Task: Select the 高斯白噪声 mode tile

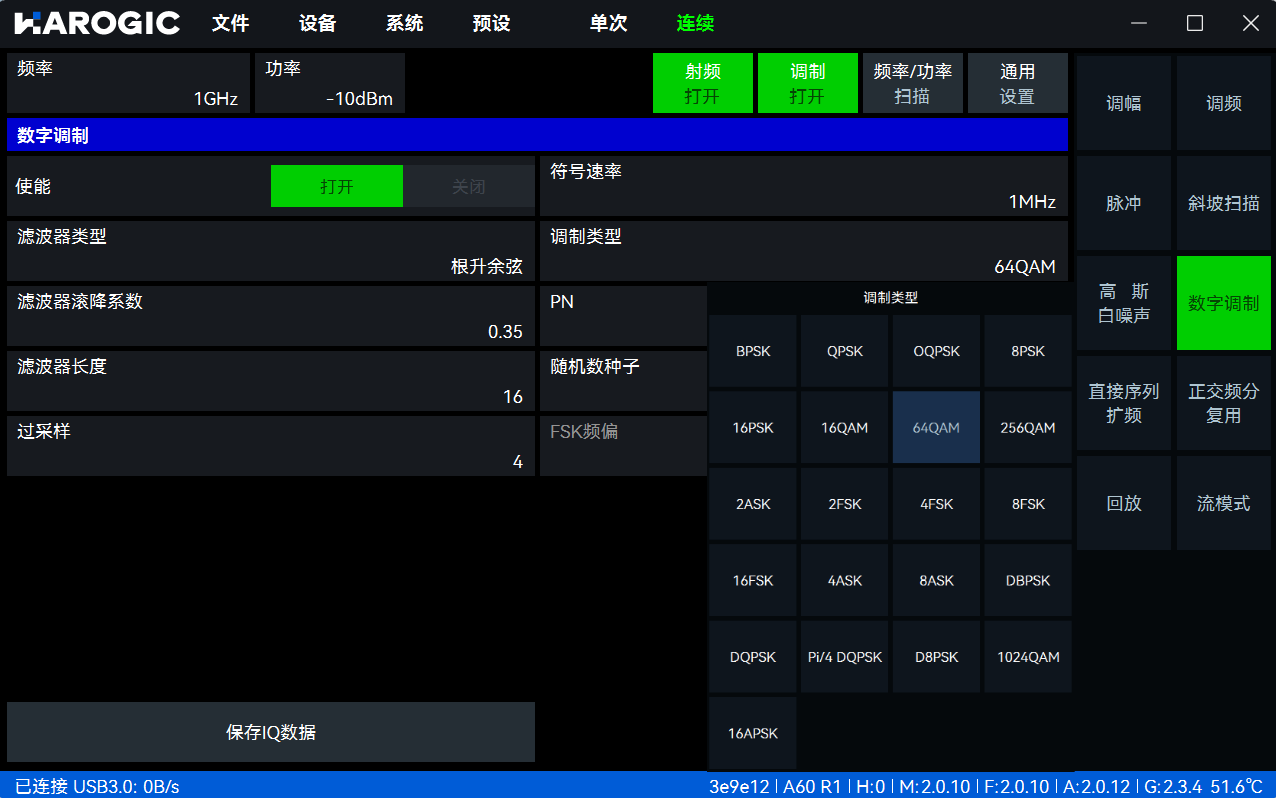Action: (x=1123, y=303)
